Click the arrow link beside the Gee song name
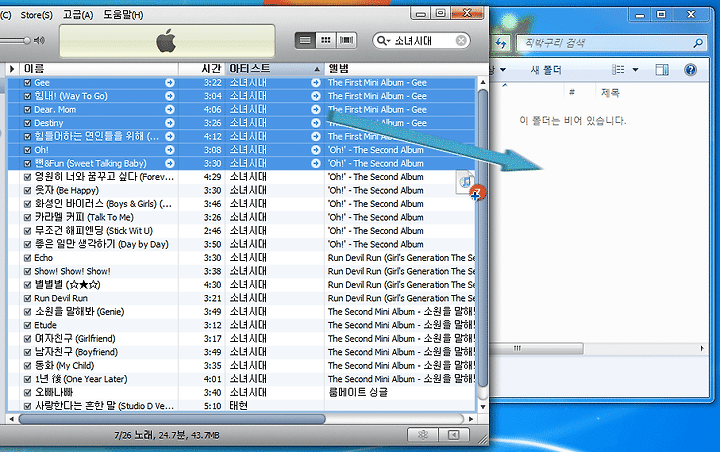The height and width of the screenshot is (452, 720). click(170, 83)
